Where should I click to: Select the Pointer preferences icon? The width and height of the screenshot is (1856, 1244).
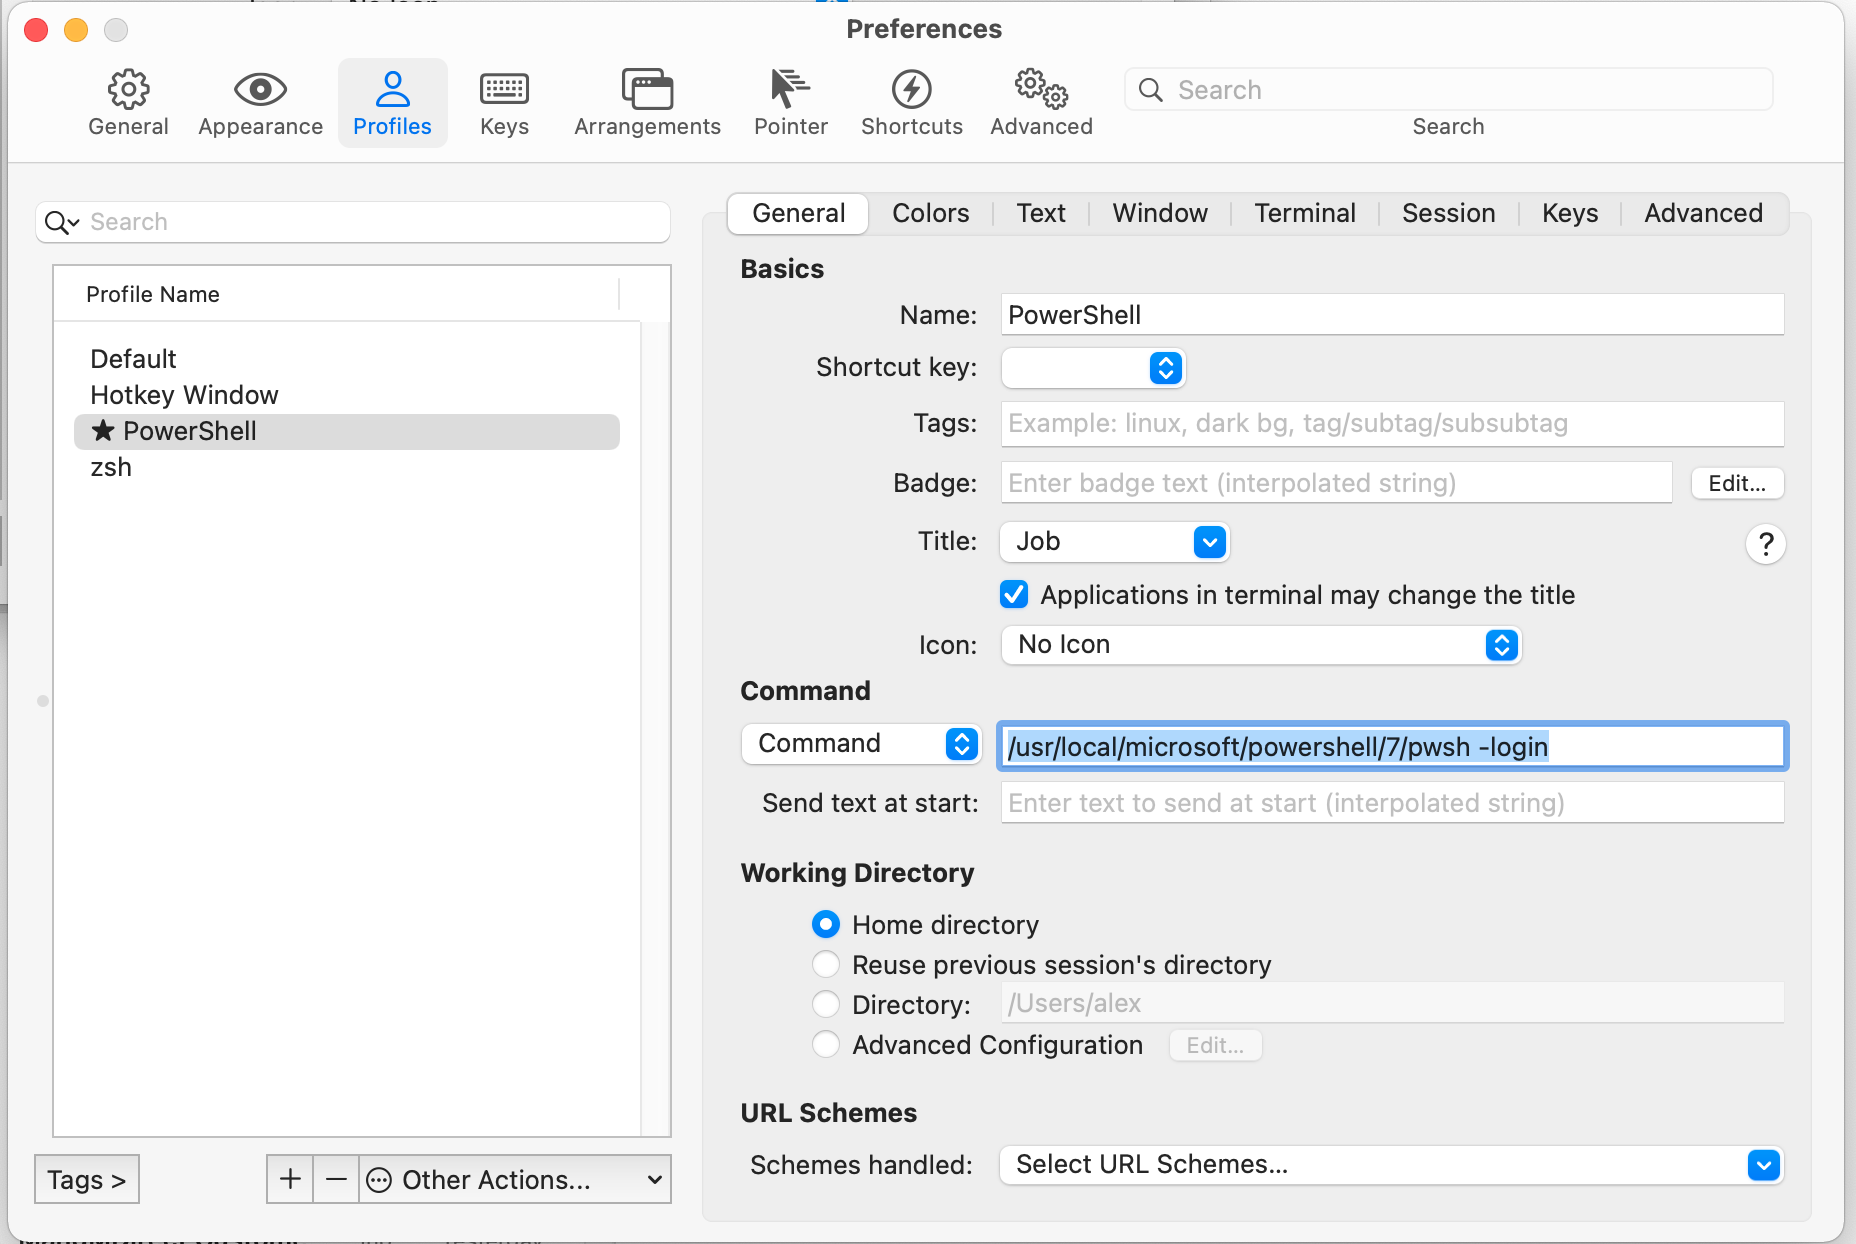click(x=790, y=100)
